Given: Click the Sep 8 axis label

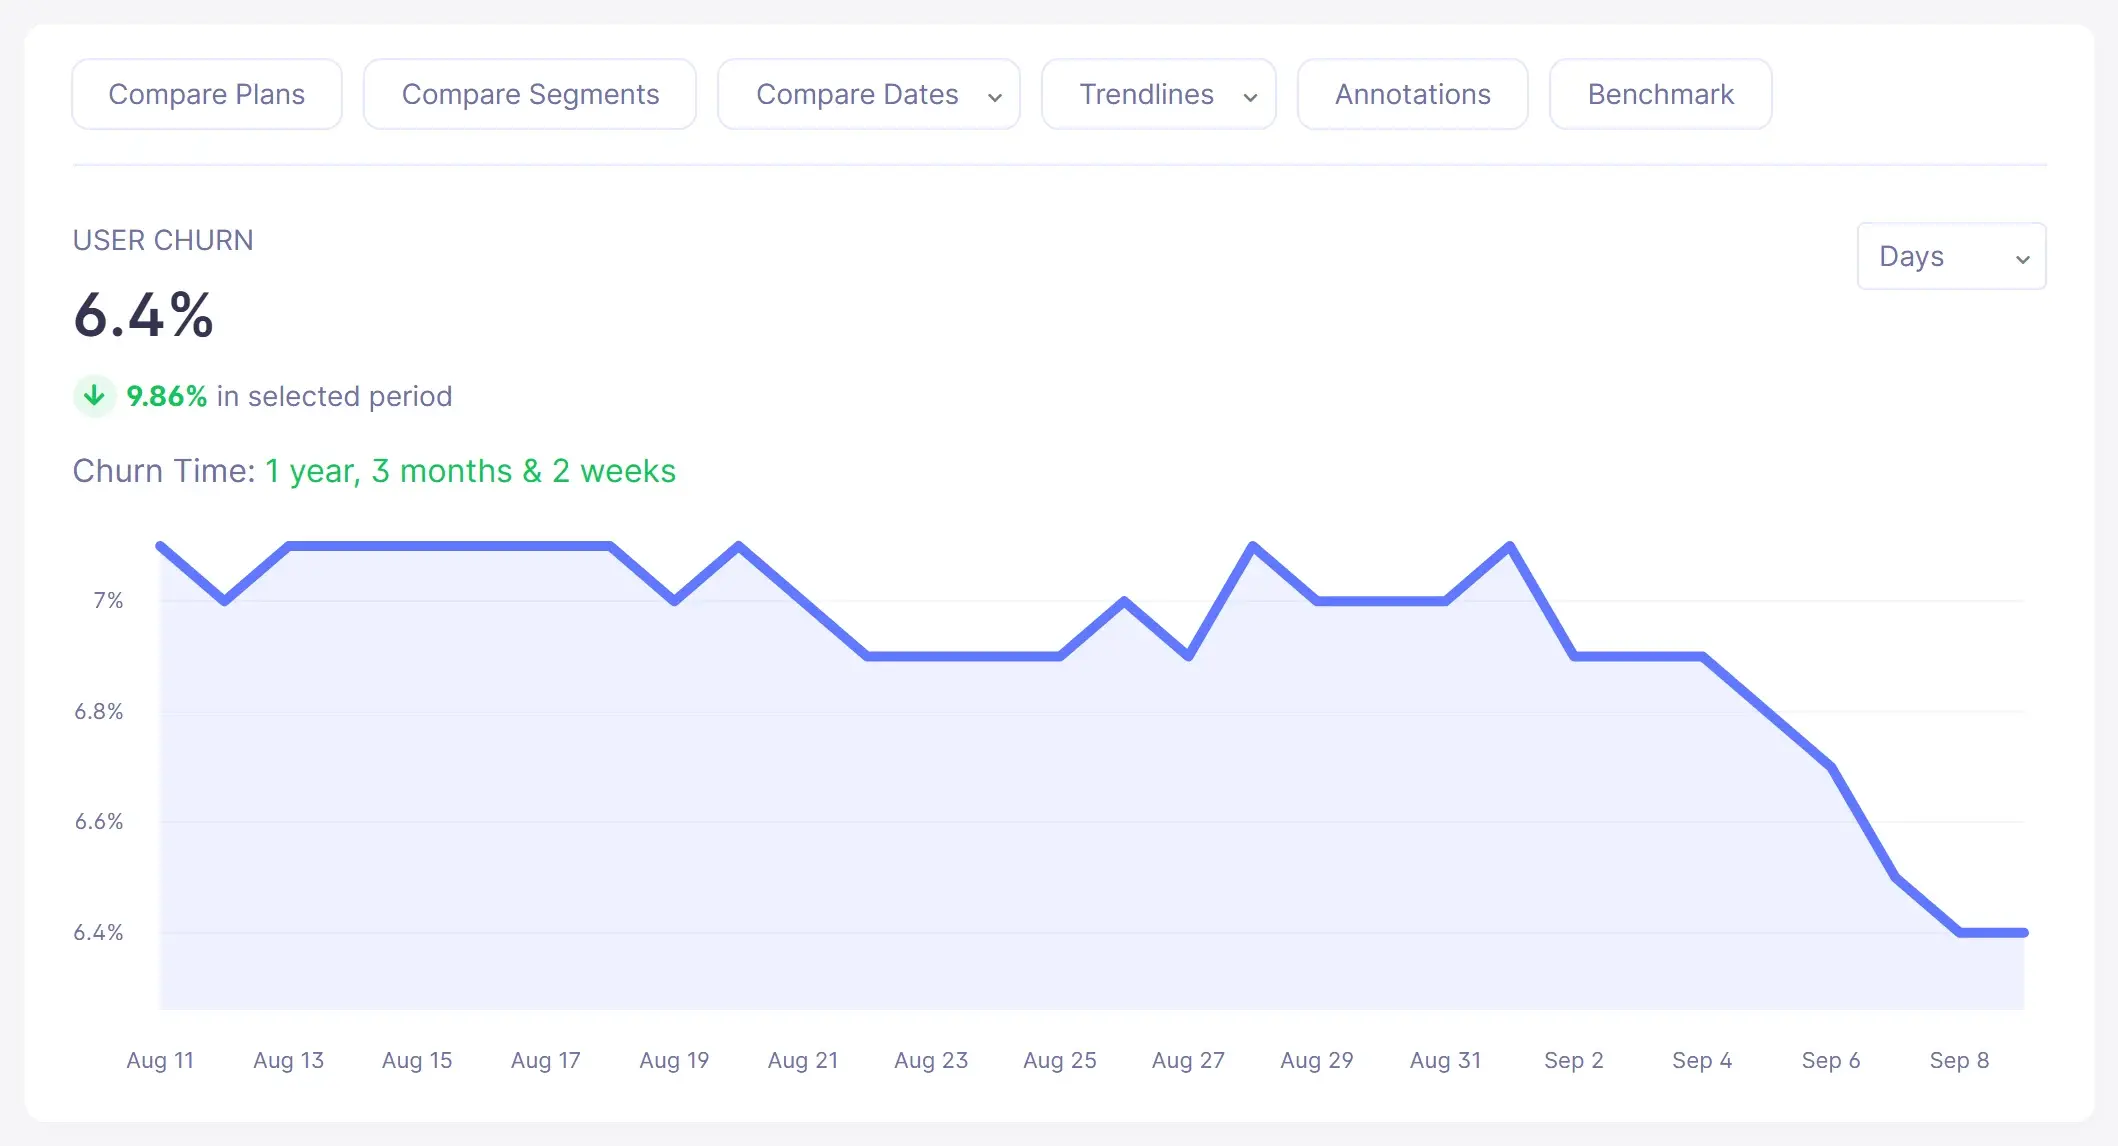Looking at the screenshot, I should click(x=1959, y=1060).
